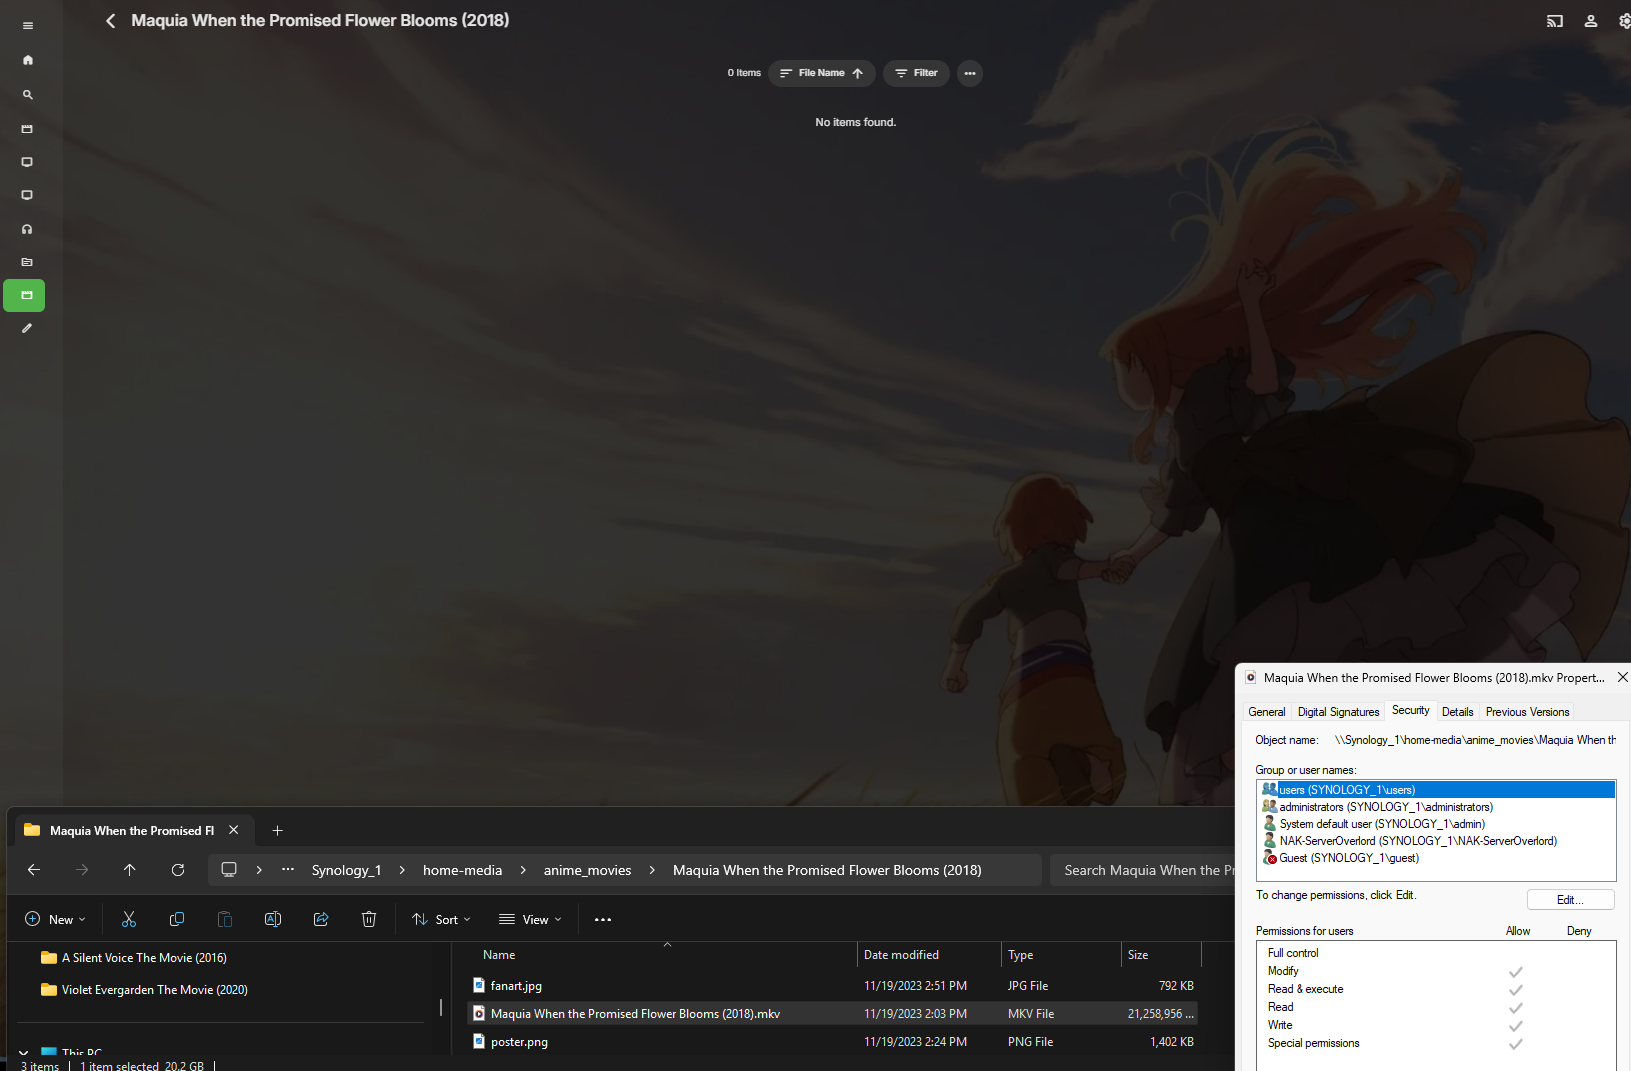Screen dimensions: 1631x1071
Task: Go back using Jellyfin back arrow
Action: [111, 21]
